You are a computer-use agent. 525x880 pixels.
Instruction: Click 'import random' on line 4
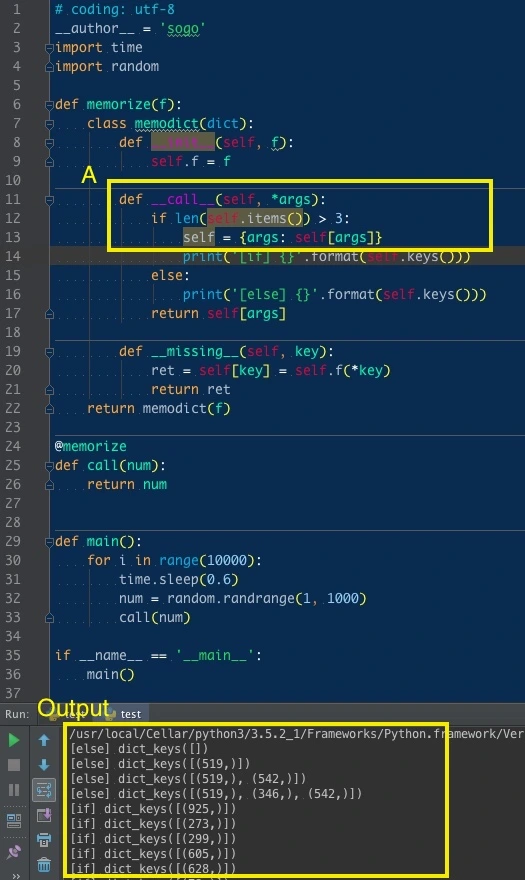click(x=107, y=66)
